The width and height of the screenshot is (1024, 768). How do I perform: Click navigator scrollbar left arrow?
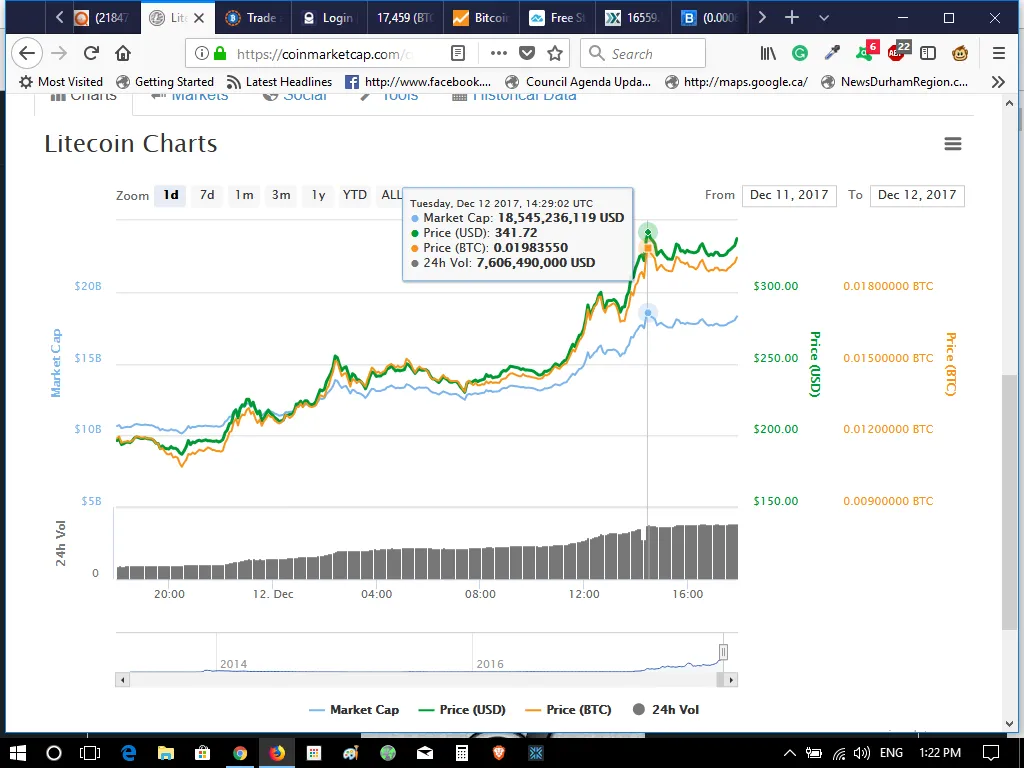click(122, 680)
